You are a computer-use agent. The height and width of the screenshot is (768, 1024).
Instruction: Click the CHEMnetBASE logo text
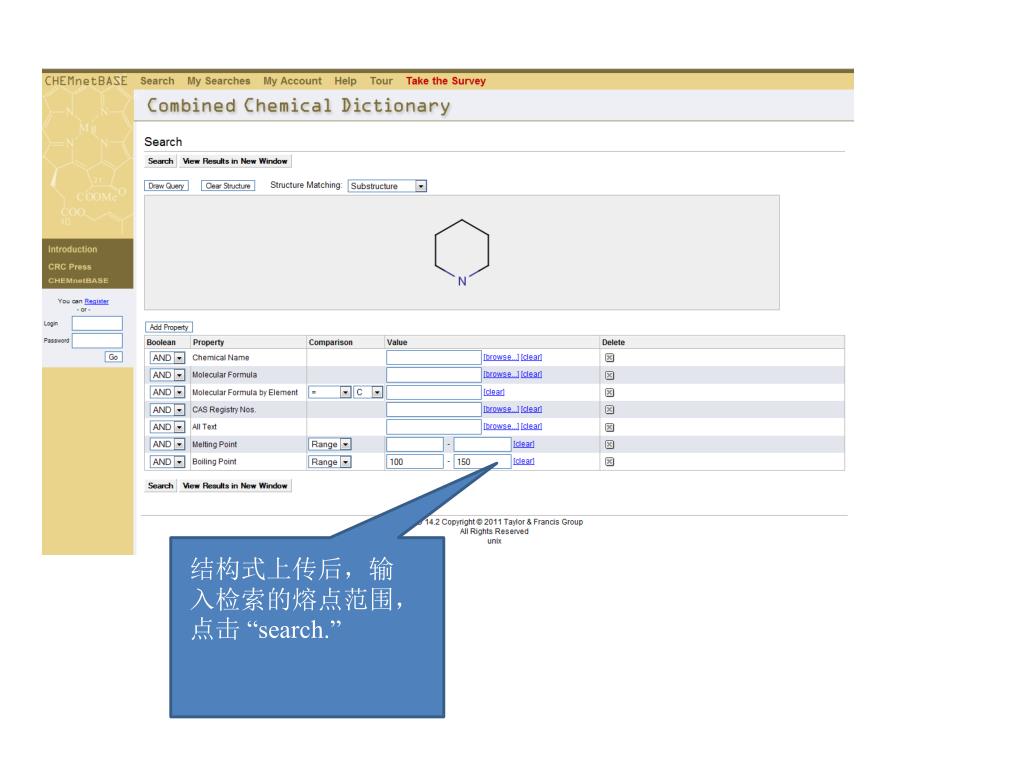86,81
